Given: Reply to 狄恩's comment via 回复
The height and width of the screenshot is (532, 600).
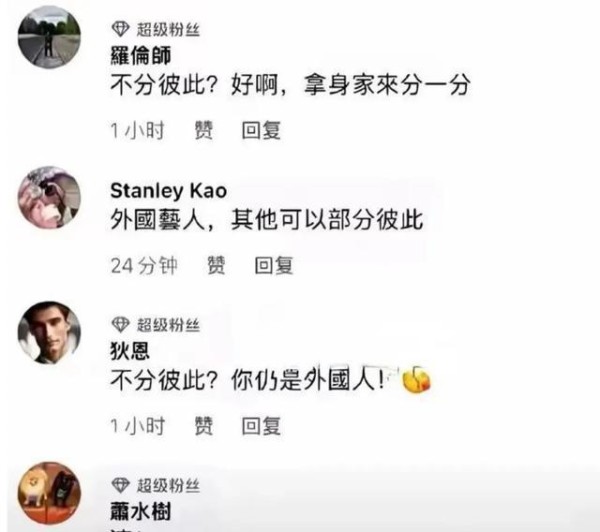Looking at the screenshot, I should (261, 426).
